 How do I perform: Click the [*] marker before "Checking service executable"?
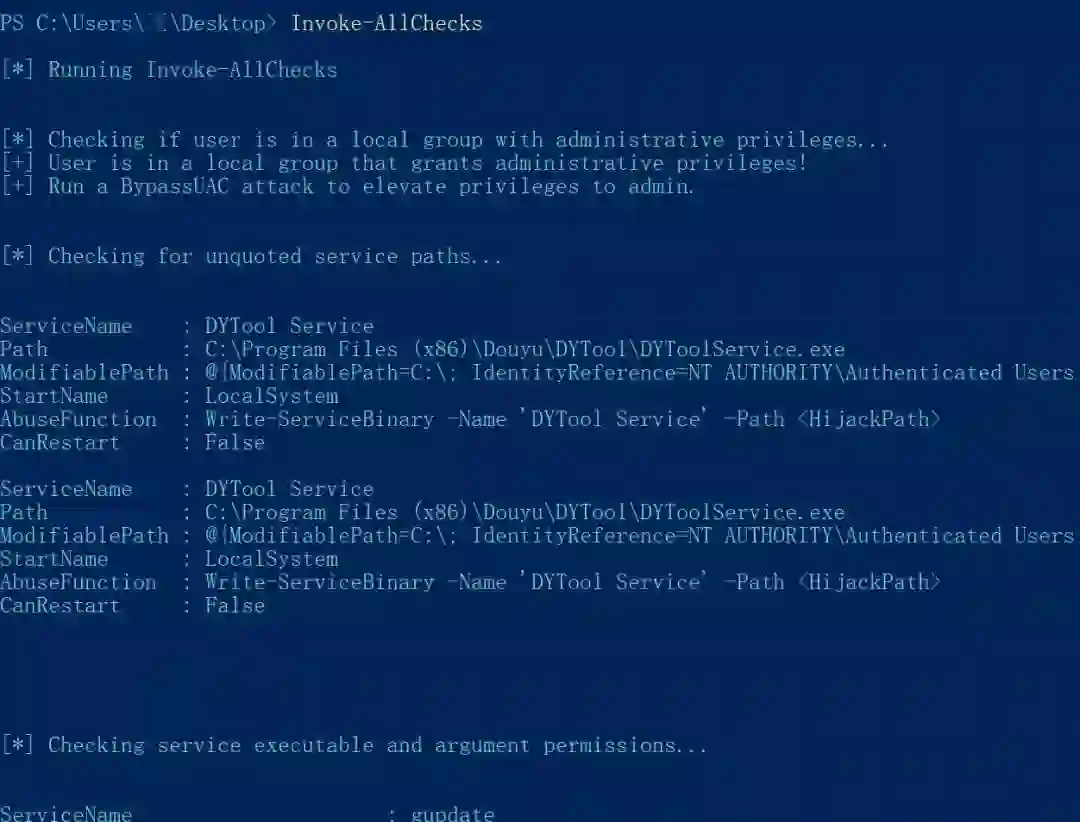point(17,746)
